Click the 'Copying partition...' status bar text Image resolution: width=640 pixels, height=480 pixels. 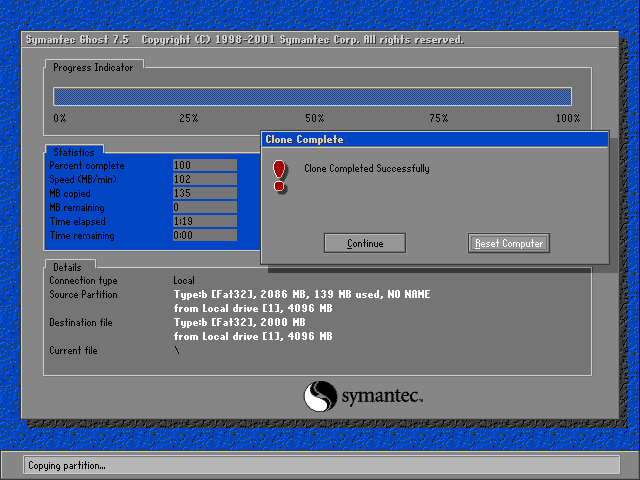click(67, 466)
